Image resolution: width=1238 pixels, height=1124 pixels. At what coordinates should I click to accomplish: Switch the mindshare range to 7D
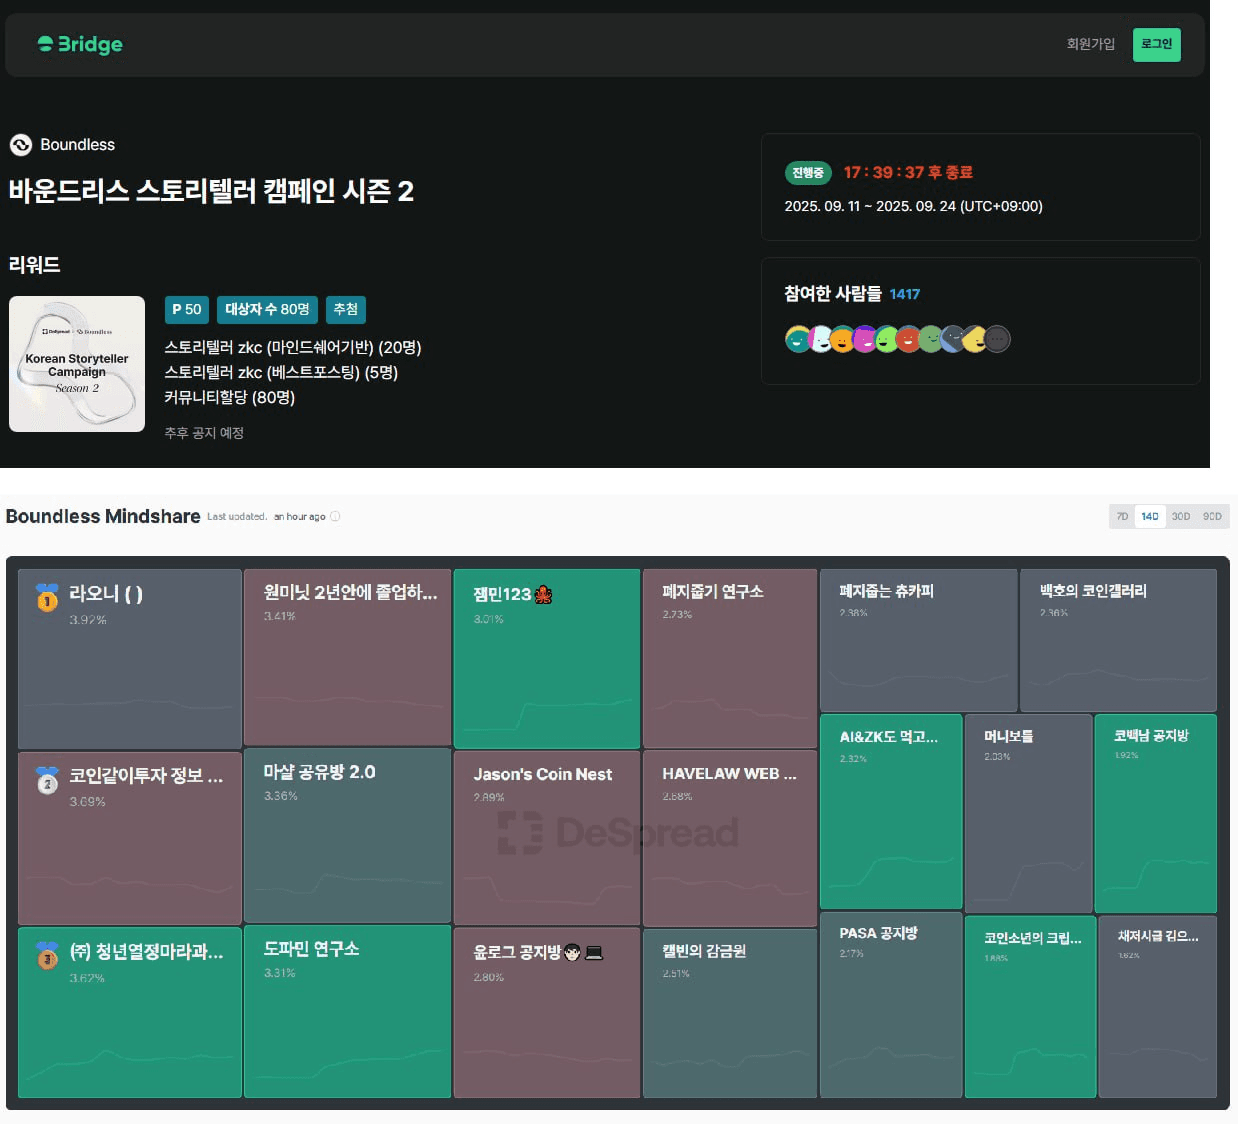pyautogui.click(x=1122, y=517)
